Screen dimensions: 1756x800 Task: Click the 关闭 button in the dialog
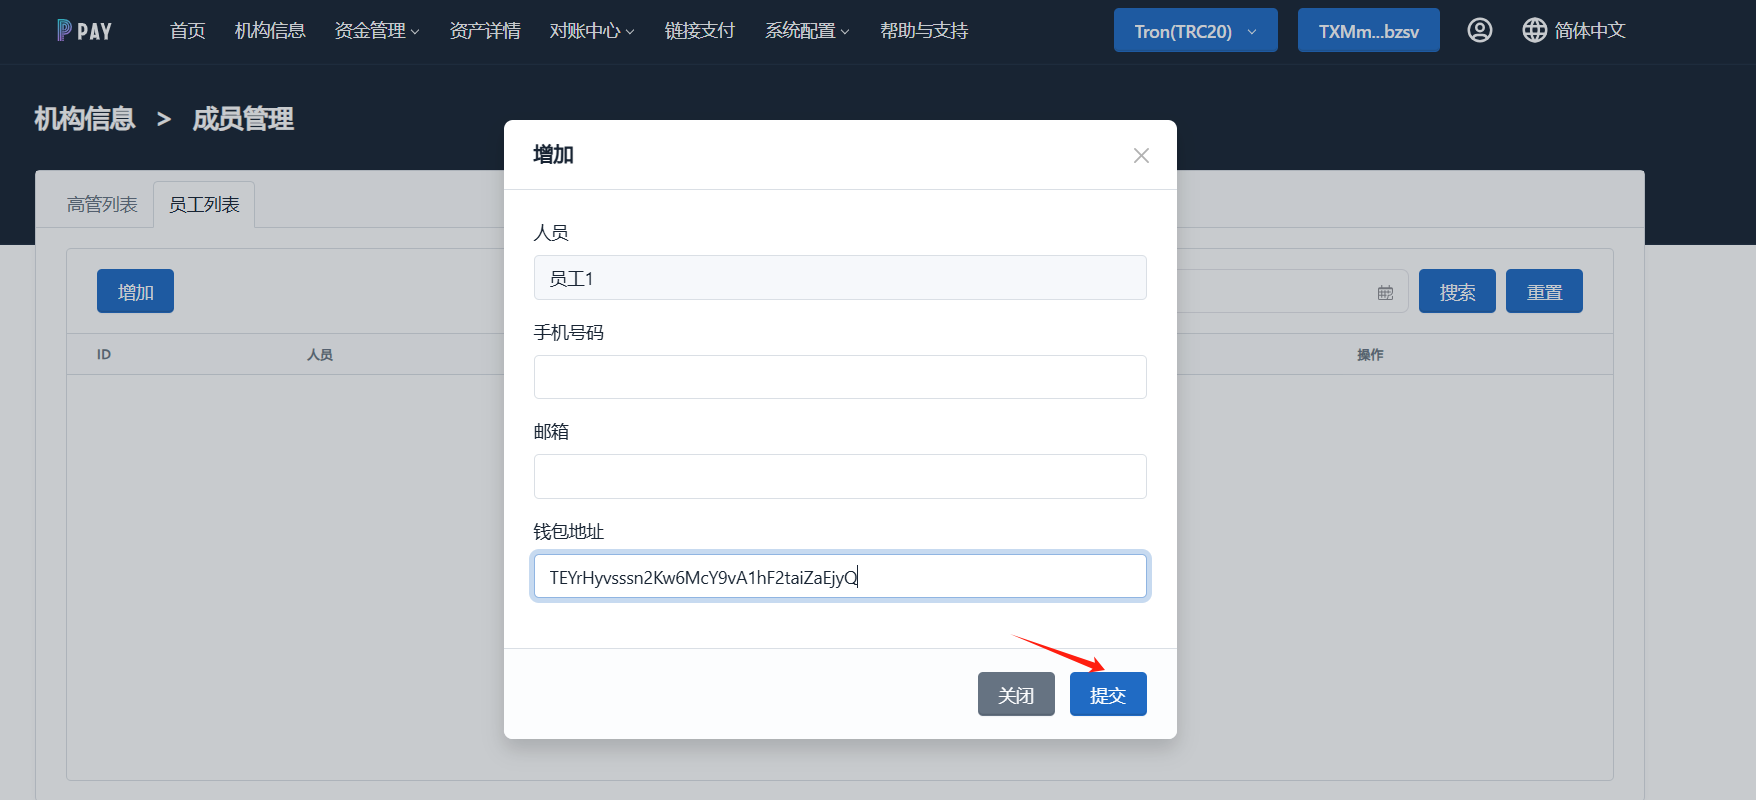pyautogui.click(x=1016, y=694)
